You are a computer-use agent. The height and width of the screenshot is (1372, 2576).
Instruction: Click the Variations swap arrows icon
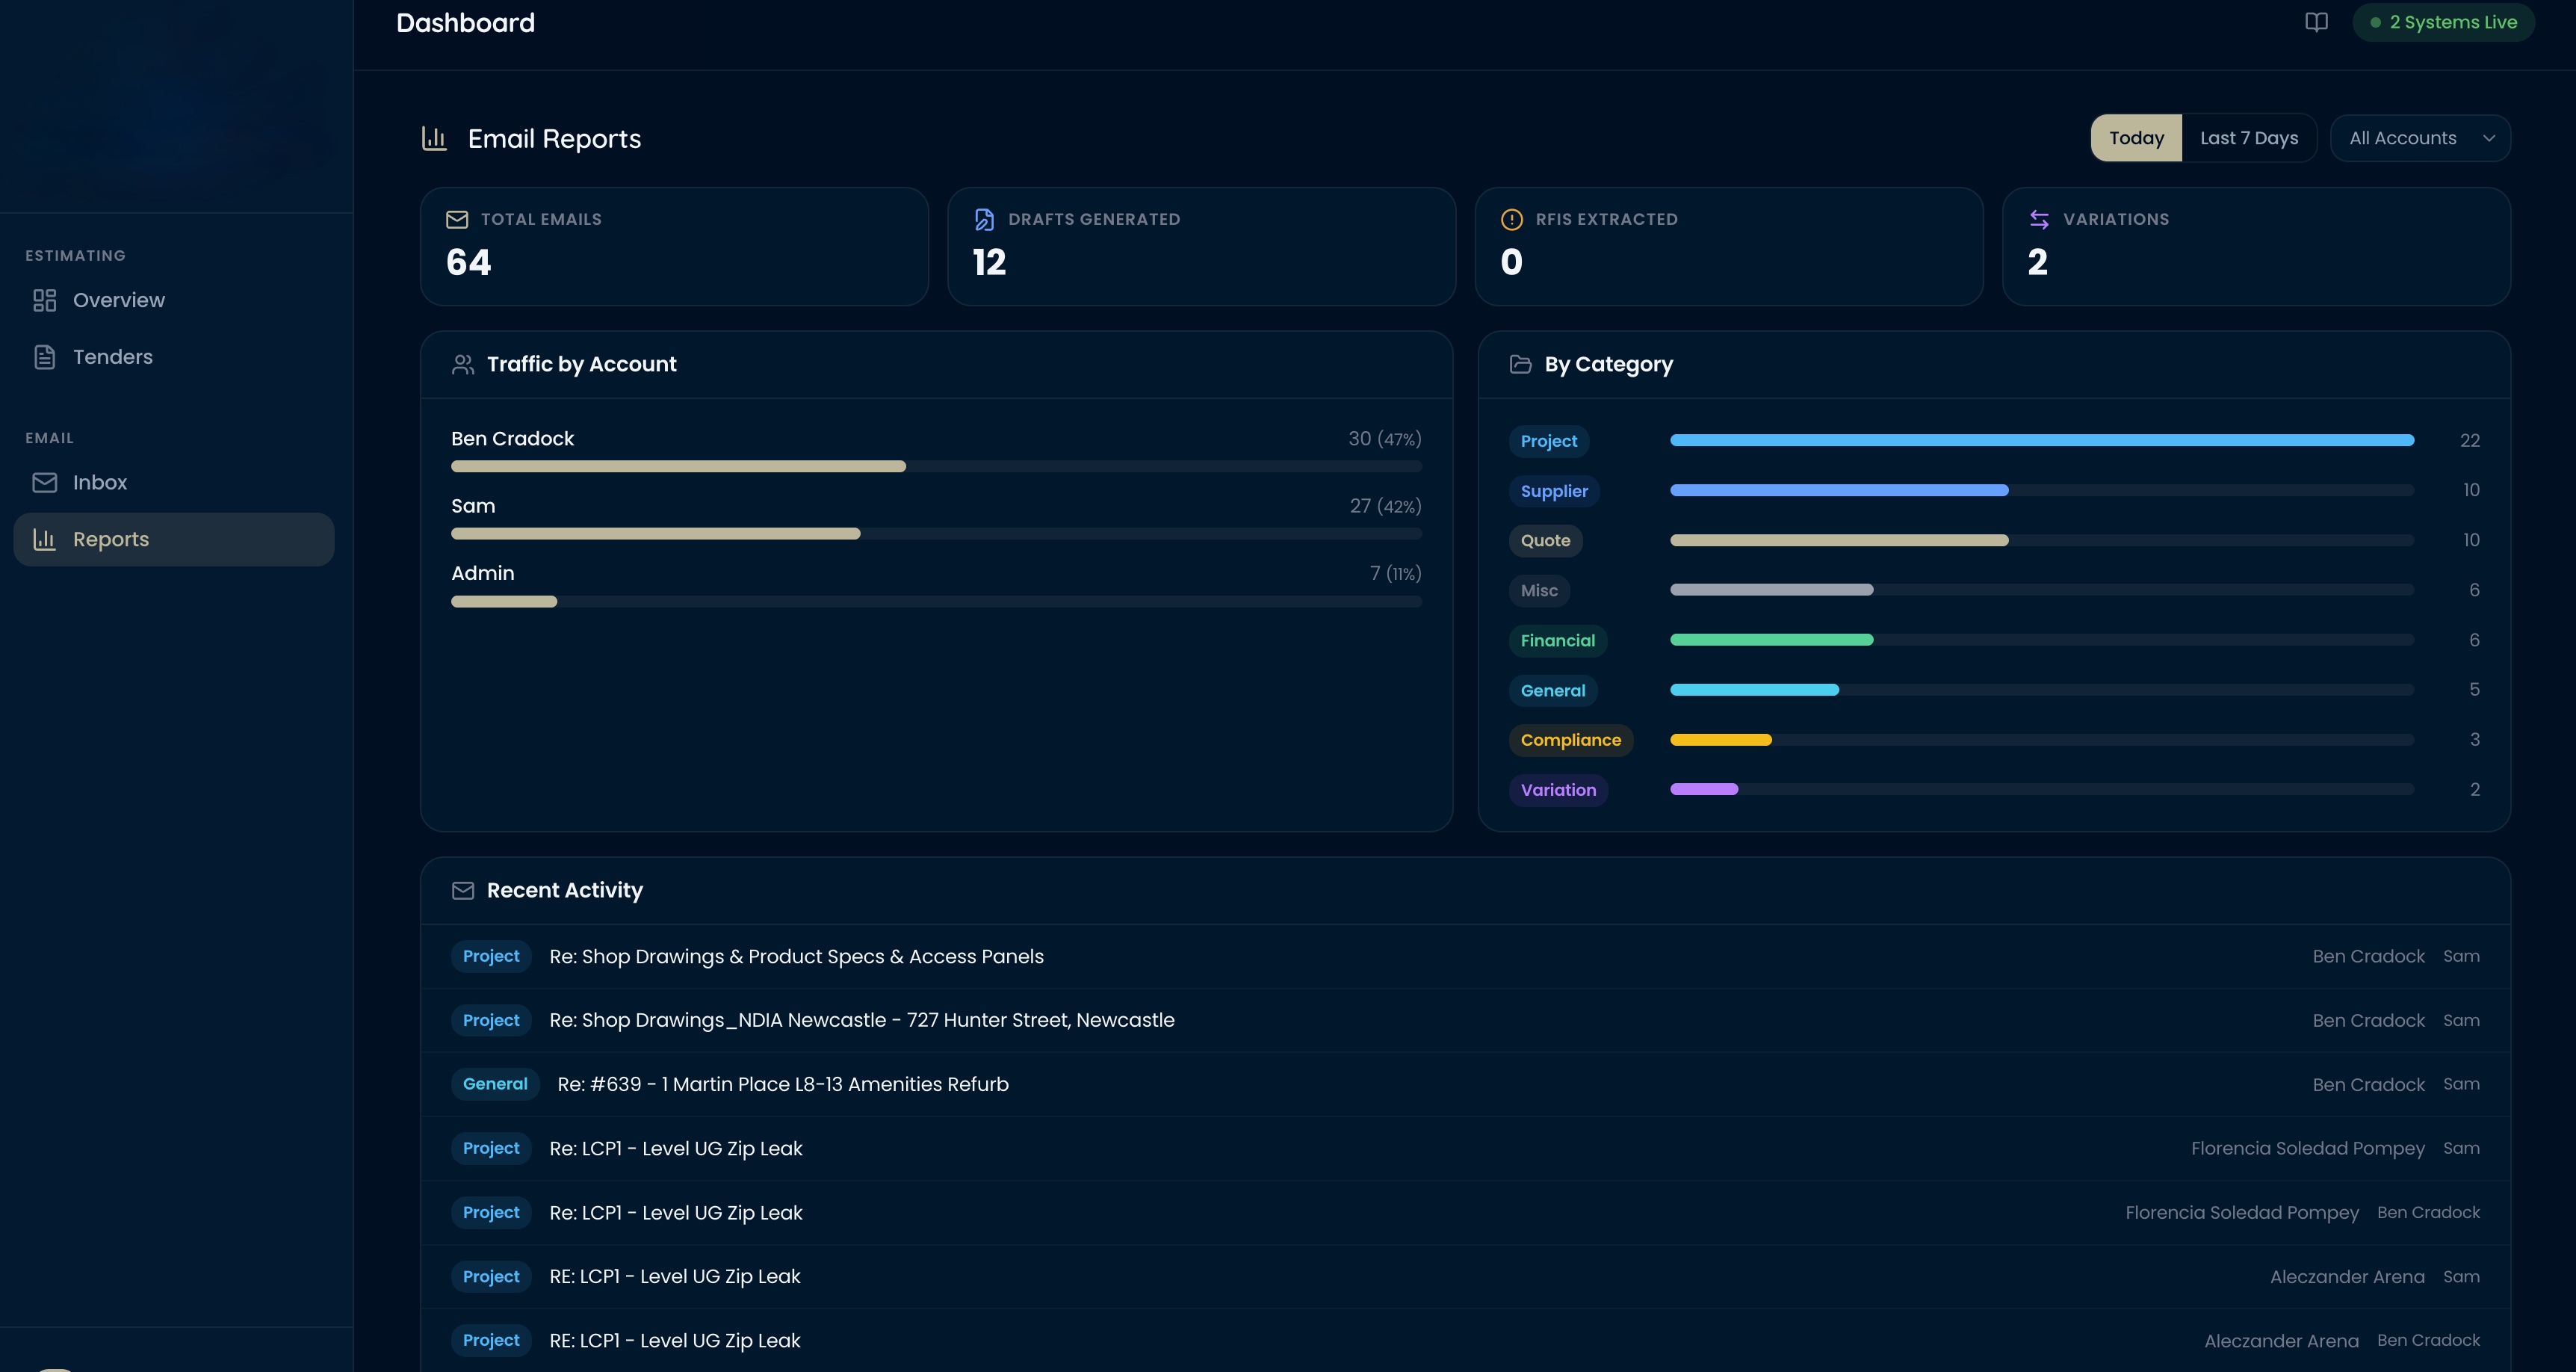pos(2039,219)
